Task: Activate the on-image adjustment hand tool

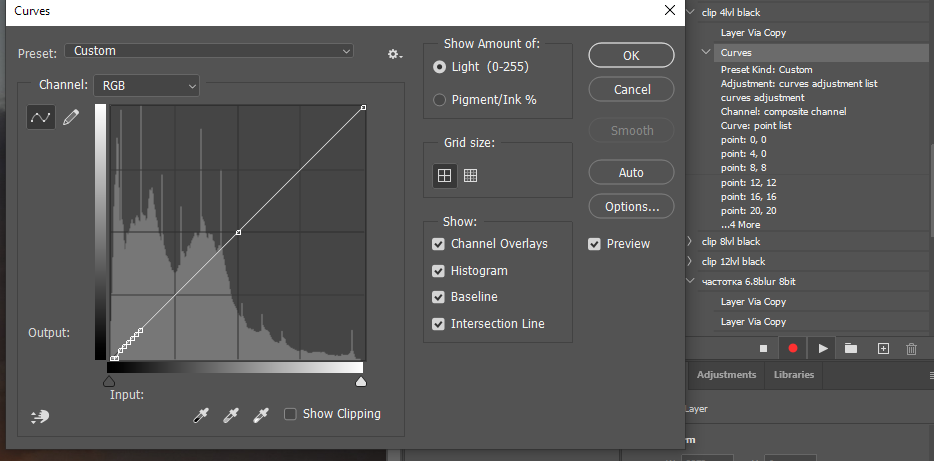Action: pos(40,416)
